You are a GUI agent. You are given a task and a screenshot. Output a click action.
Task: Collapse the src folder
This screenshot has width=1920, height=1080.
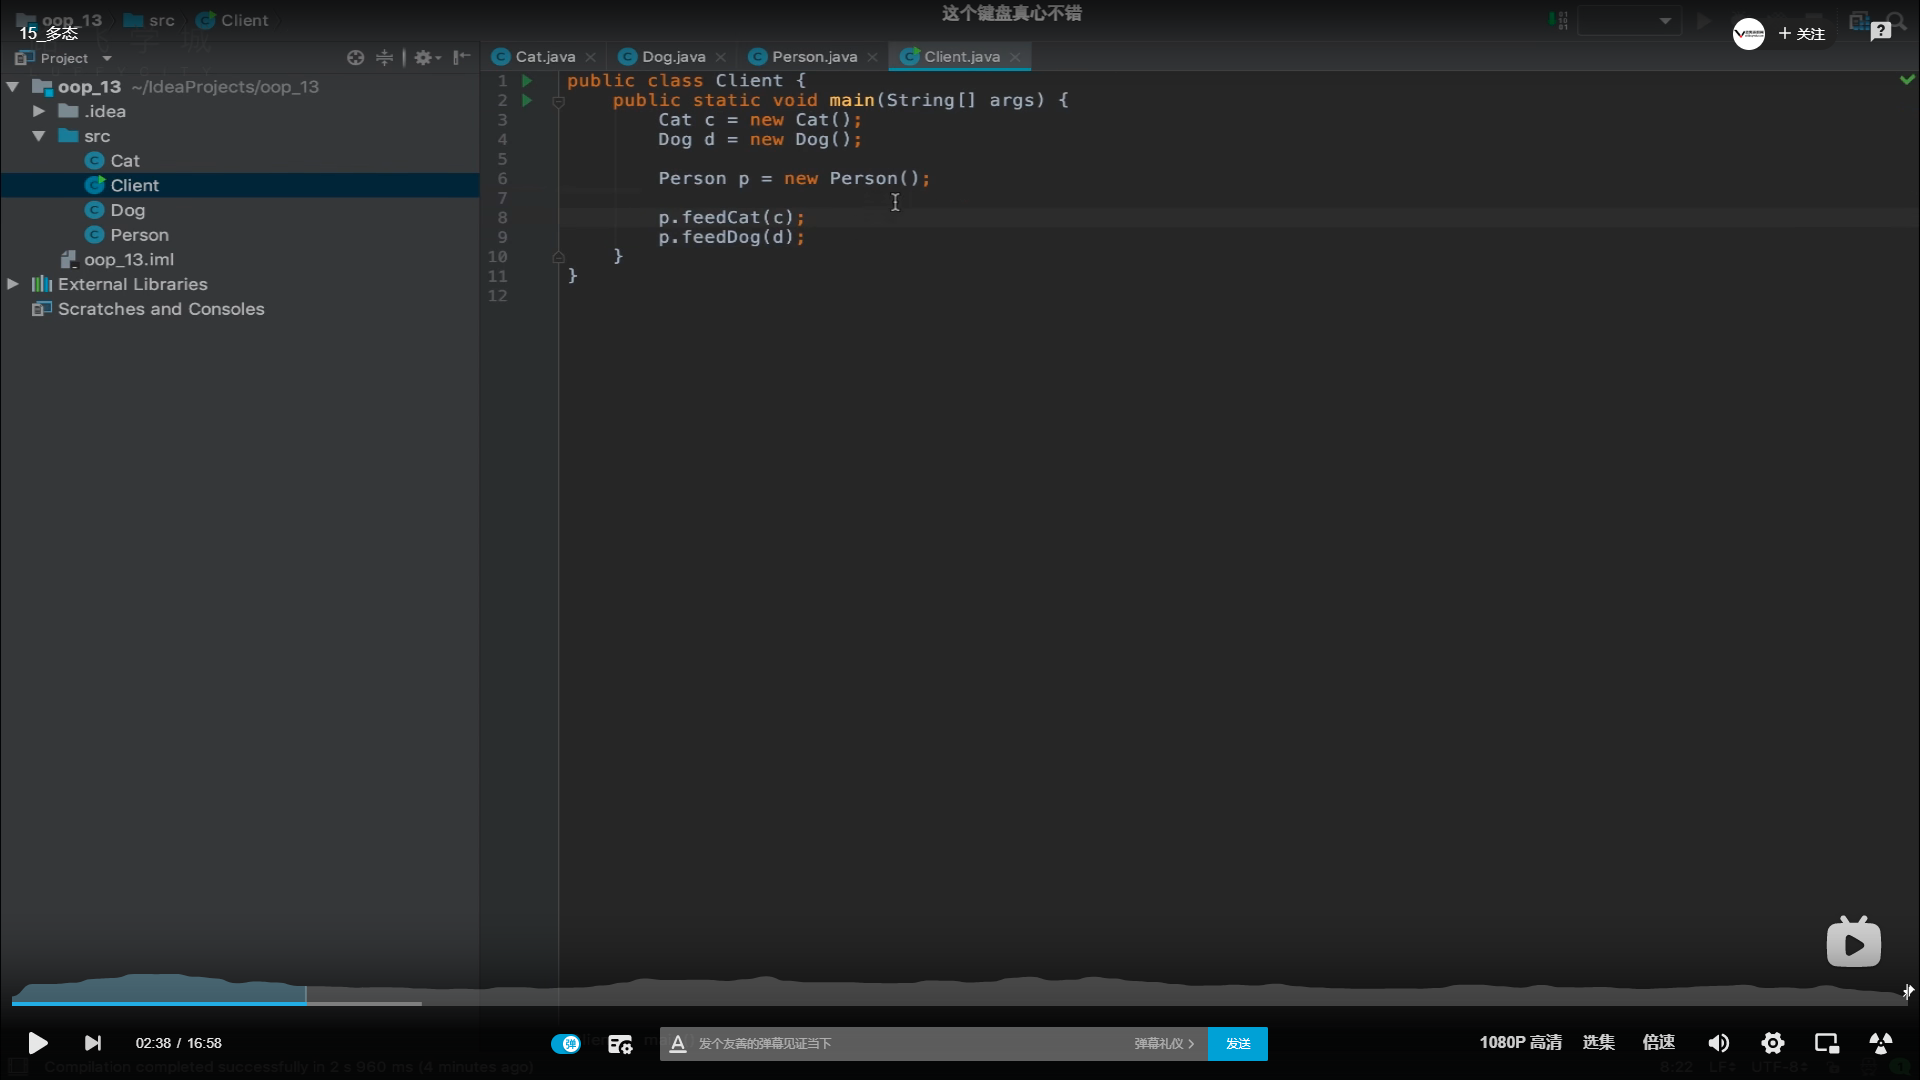[39, 136]
